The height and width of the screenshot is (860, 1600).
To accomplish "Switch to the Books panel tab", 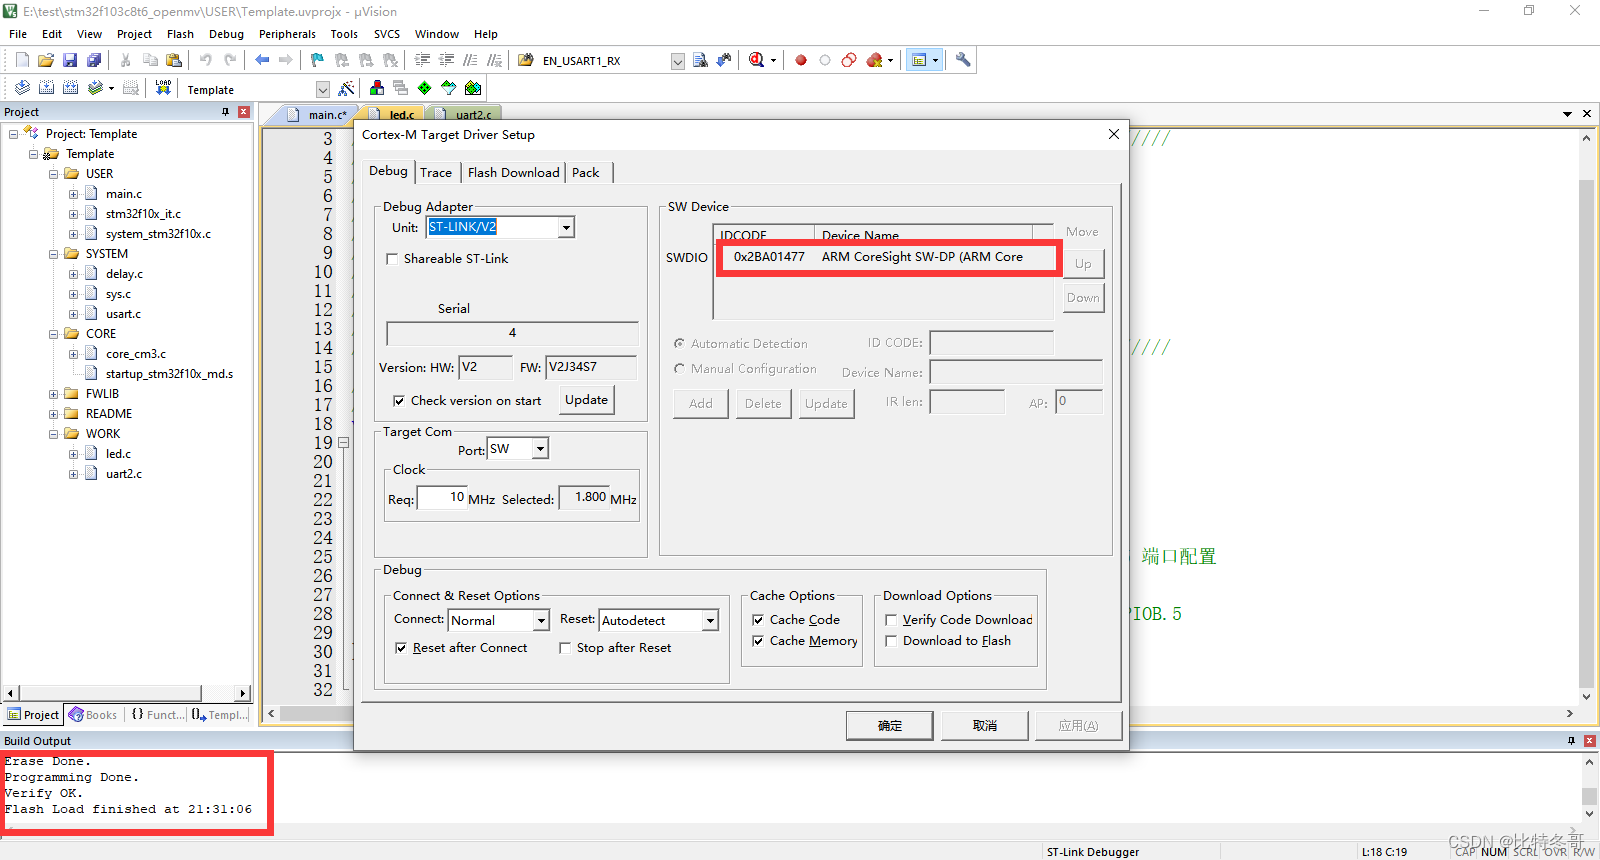I will click(x=93, y=715).
